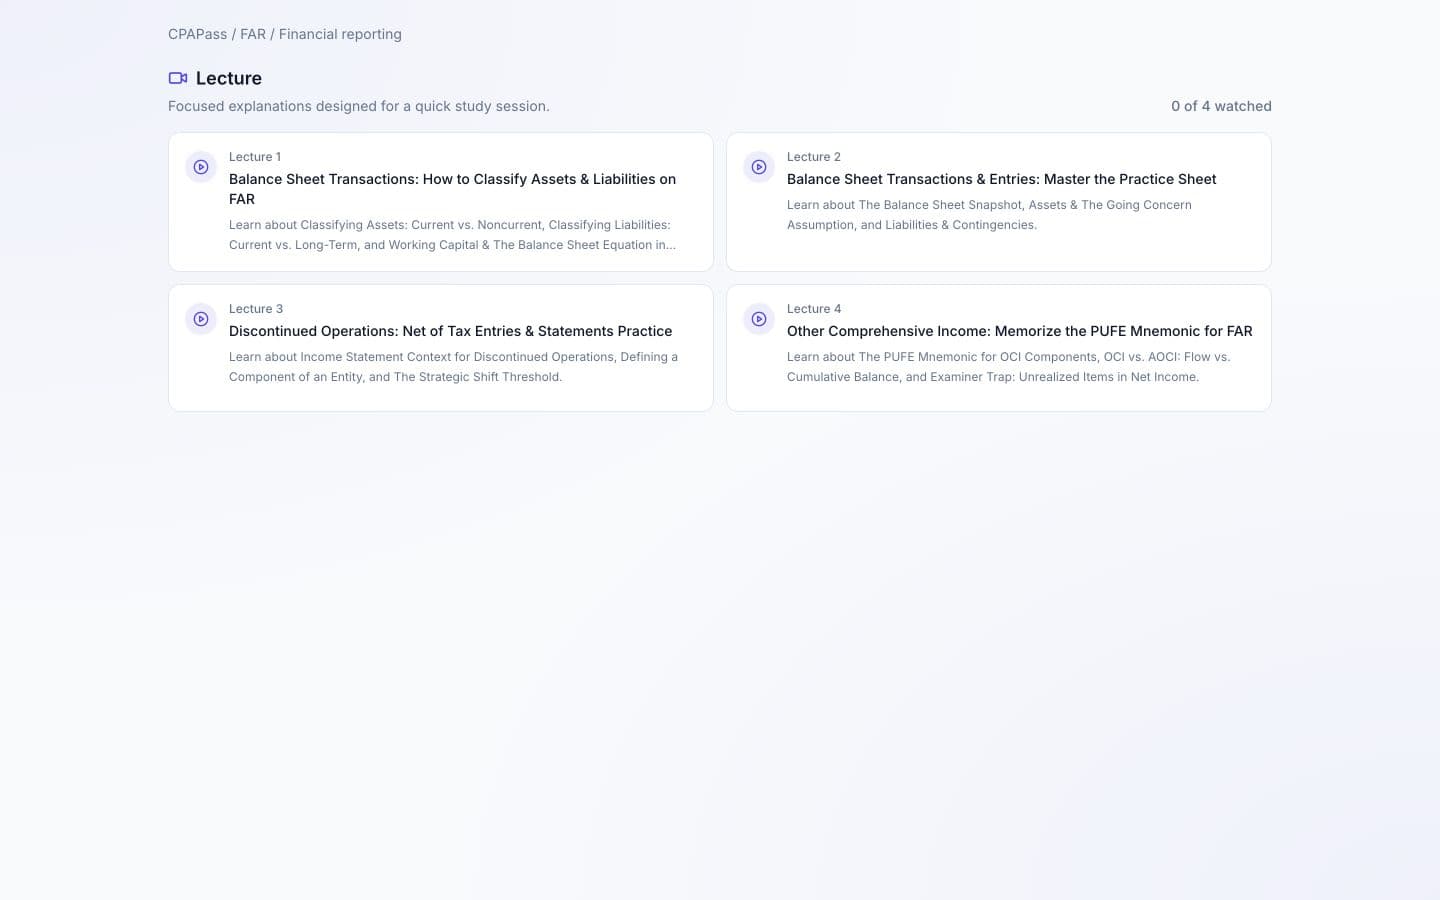Click the description about the PUFE Mnemonic for OCI Components
This screenshot has width=1440, height=900.
(1009, 367)
